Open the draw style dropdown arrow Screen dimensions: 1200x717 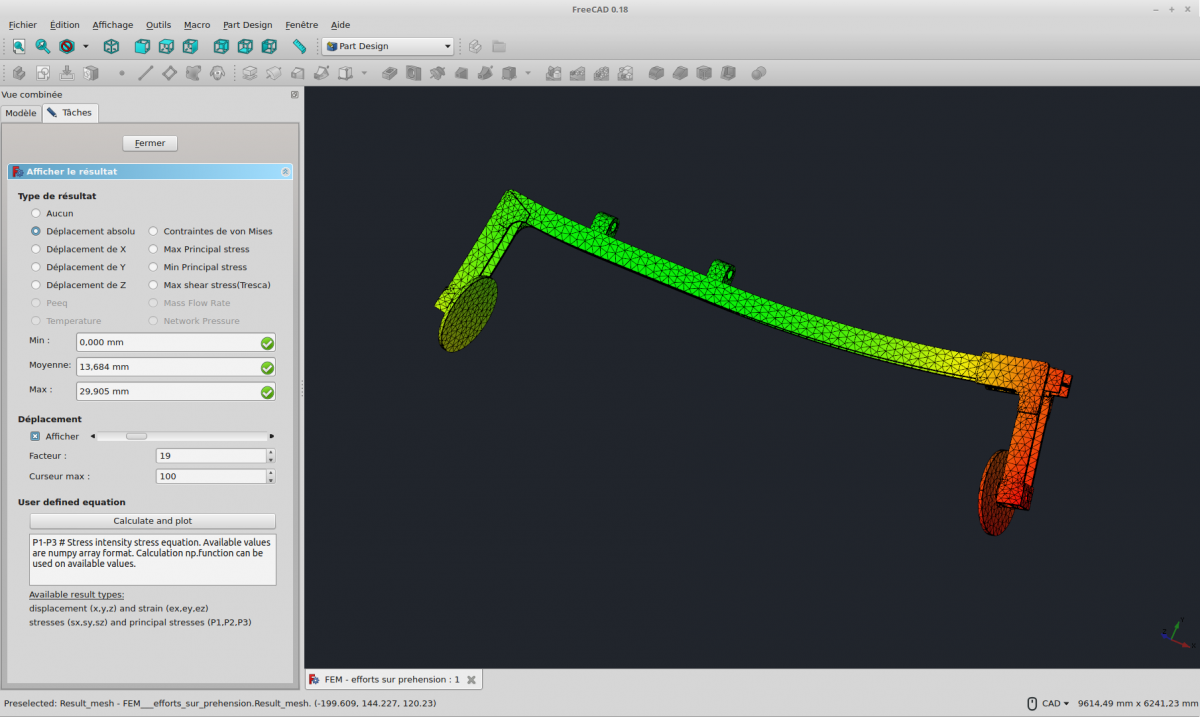point(85,46)
